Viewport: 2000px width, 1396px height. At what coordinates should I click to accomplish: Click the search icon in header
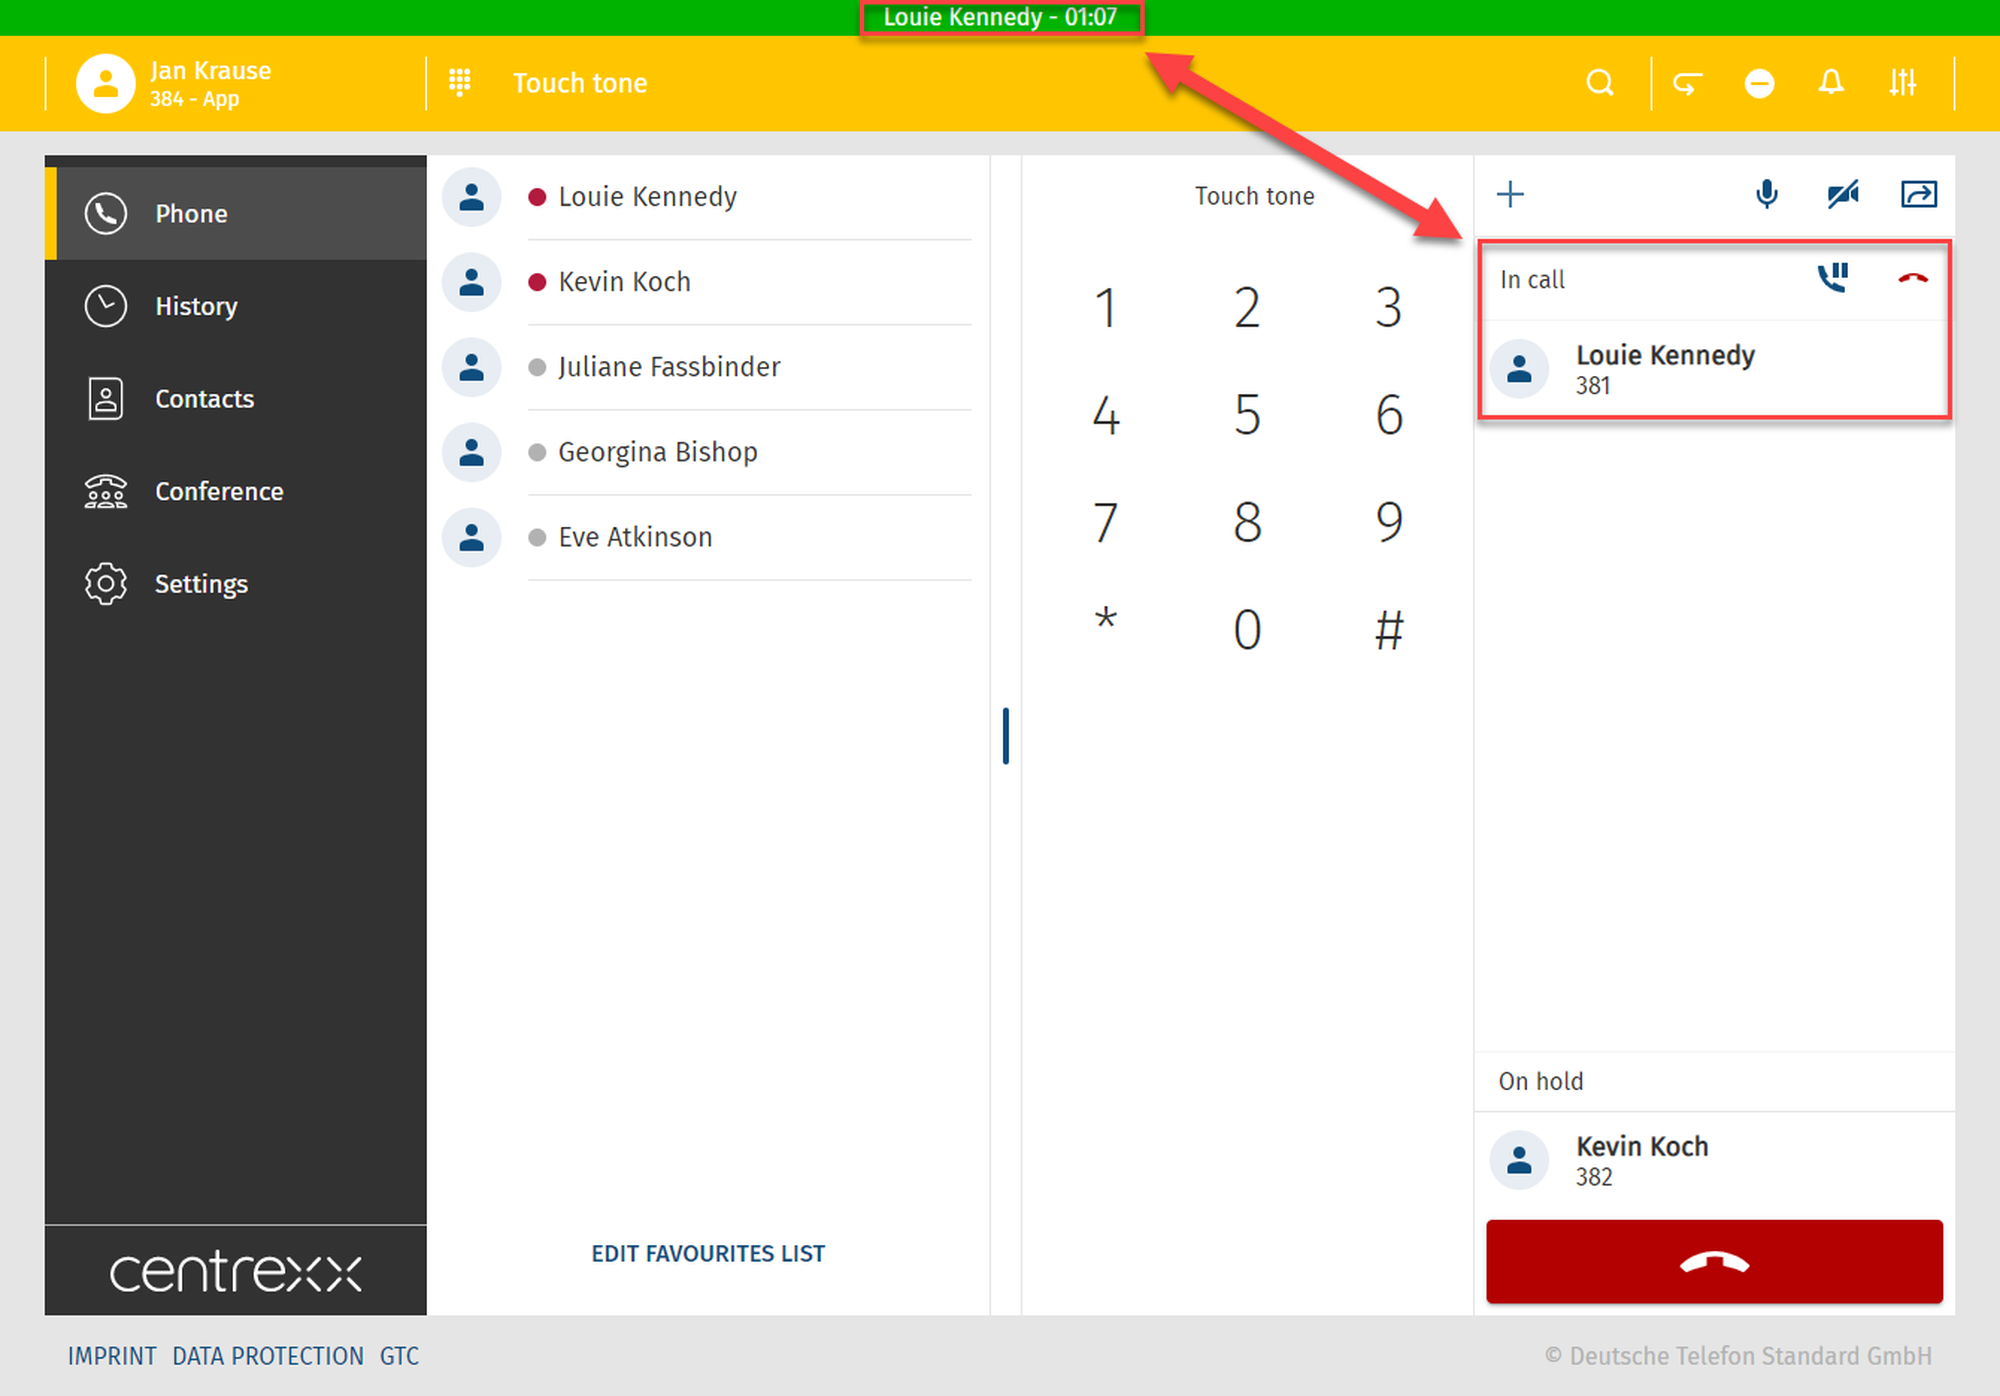(1600, 83)
